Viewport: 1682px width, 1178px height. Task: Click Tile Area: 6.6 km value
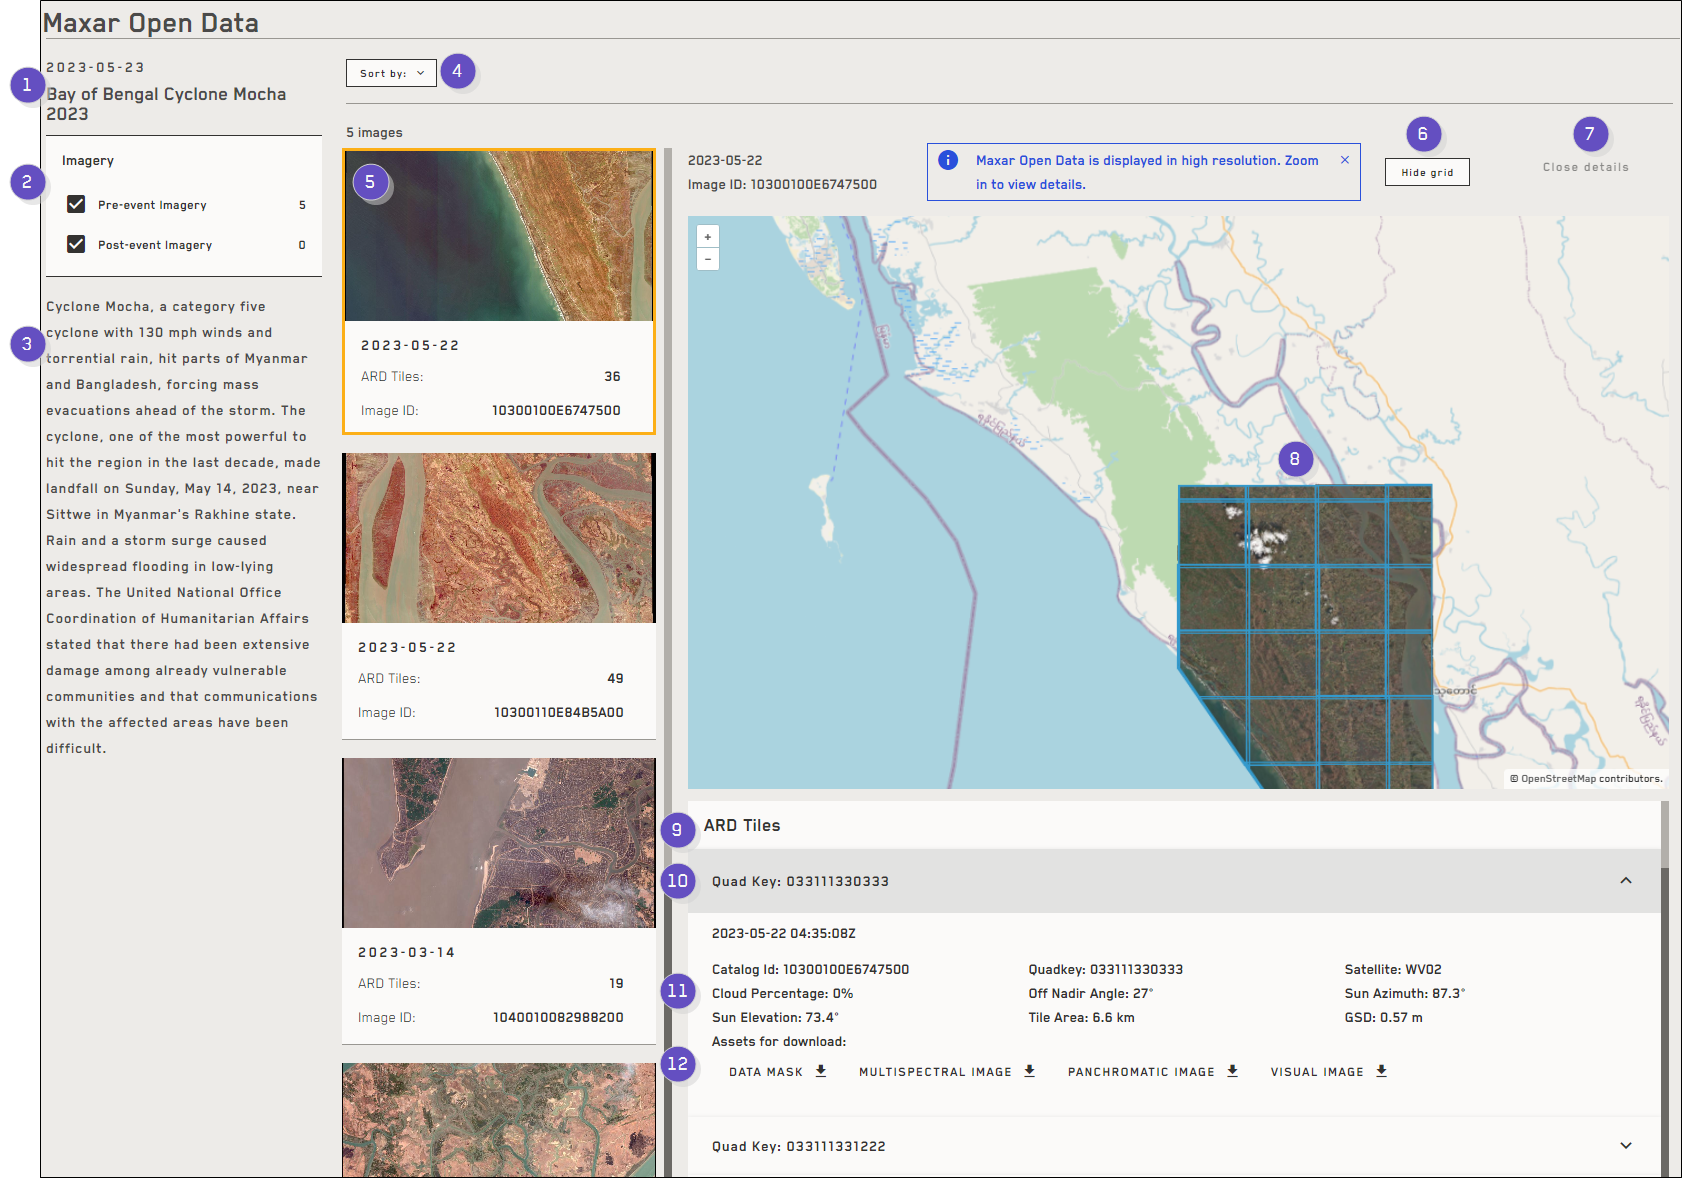[x=1081, y=1017]
